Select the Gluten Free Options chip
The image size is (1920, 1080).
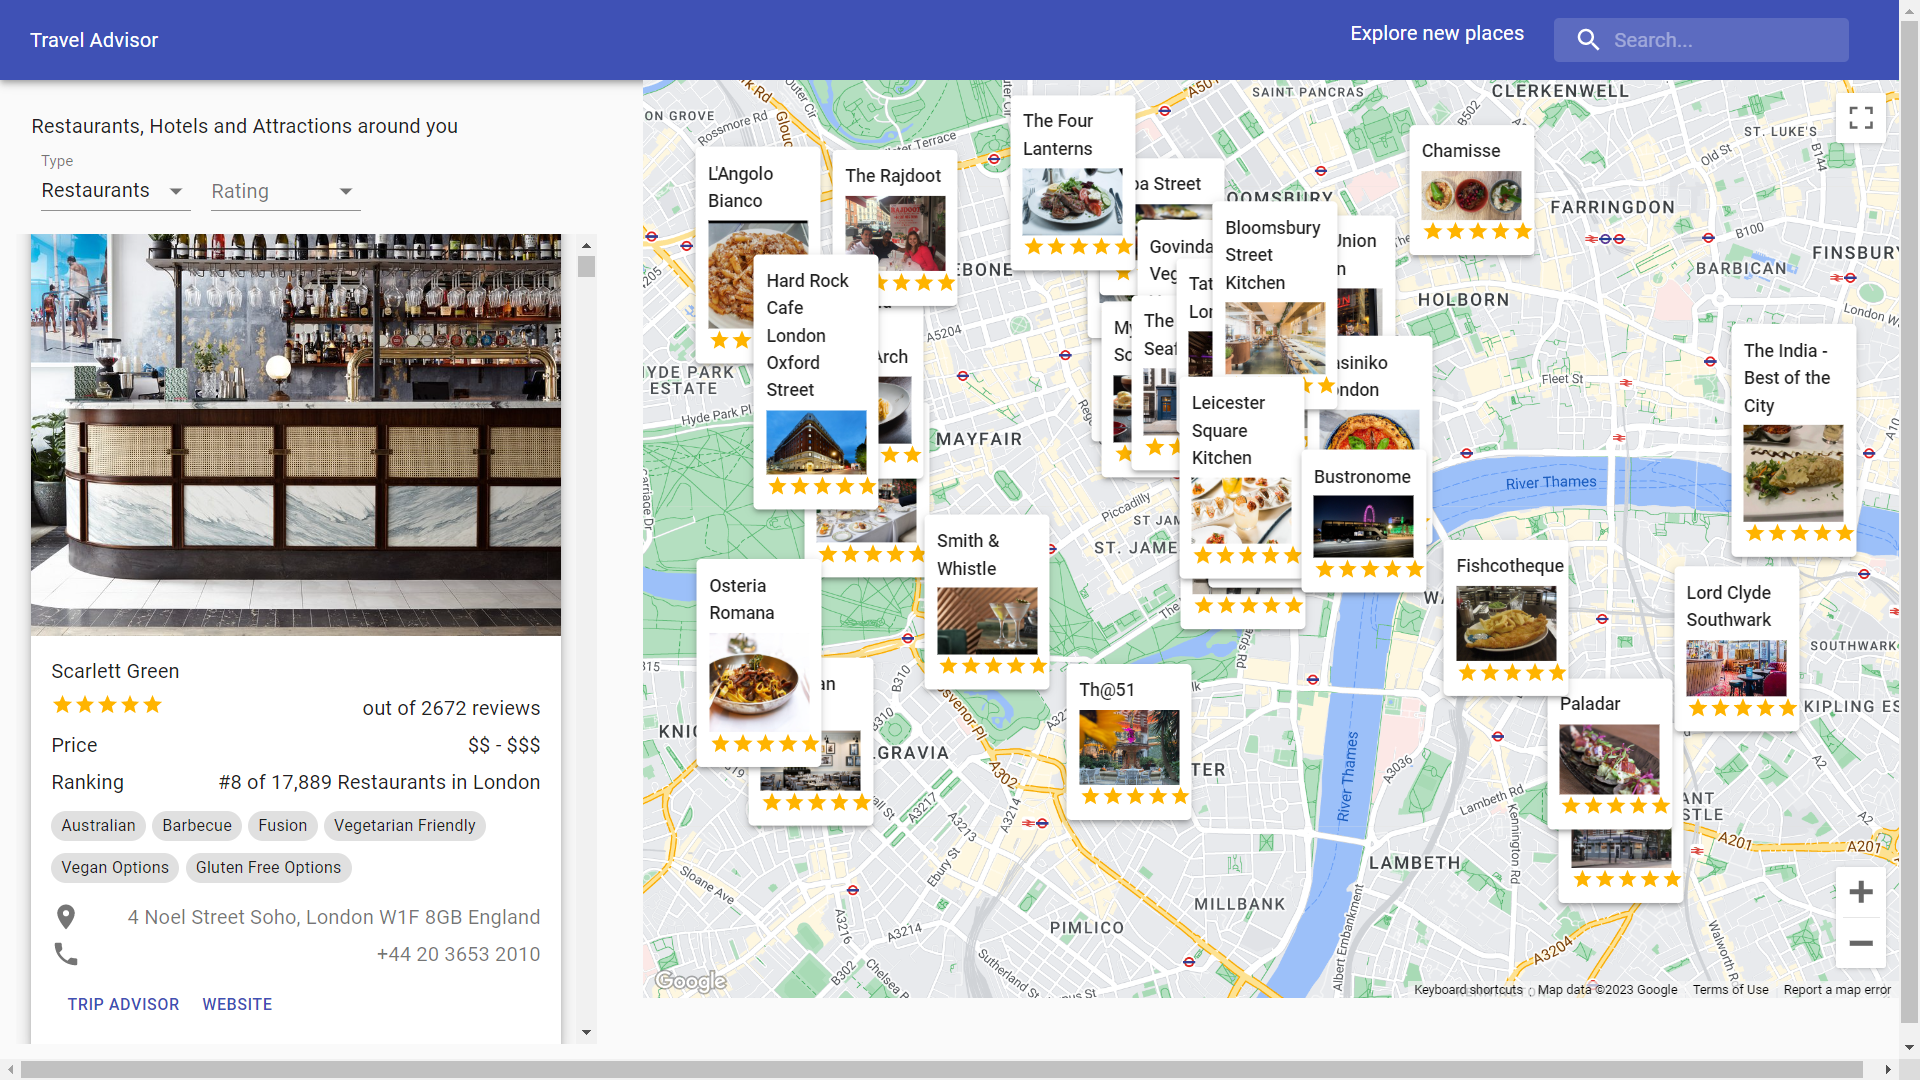268,867
